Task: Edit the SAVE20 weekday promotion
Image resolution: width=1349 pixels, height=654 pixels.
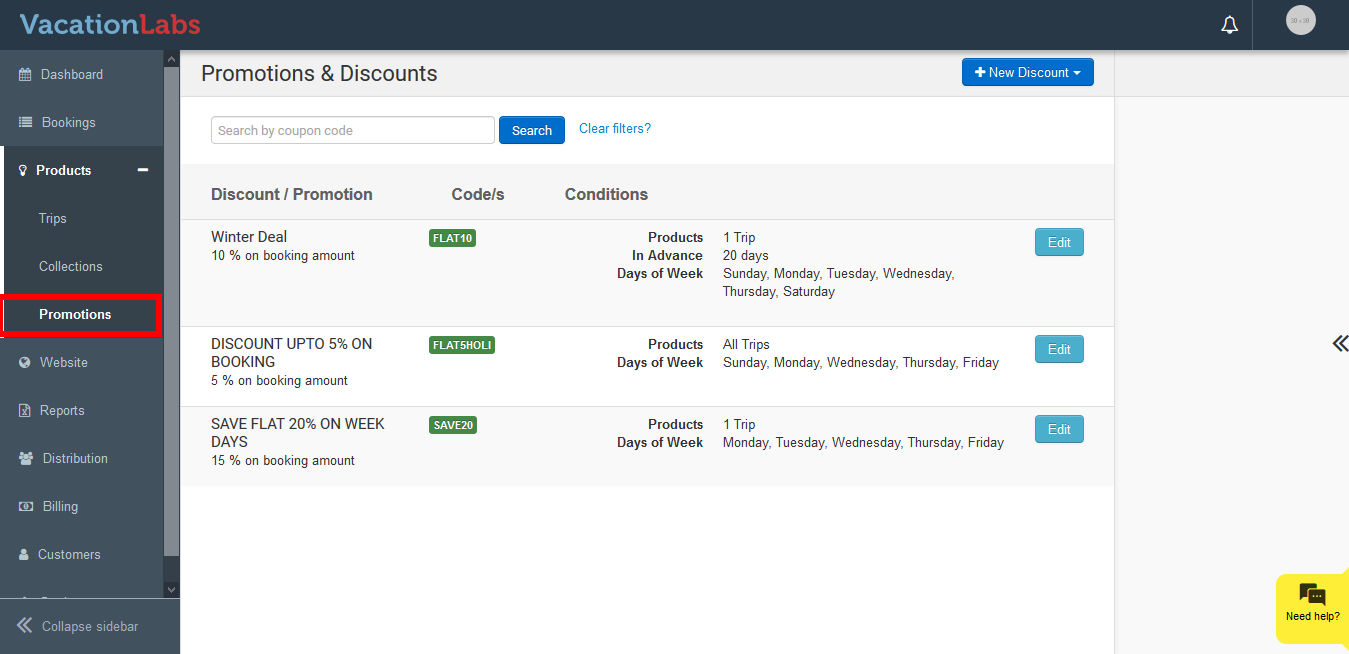Action: tap(1058, 429)
